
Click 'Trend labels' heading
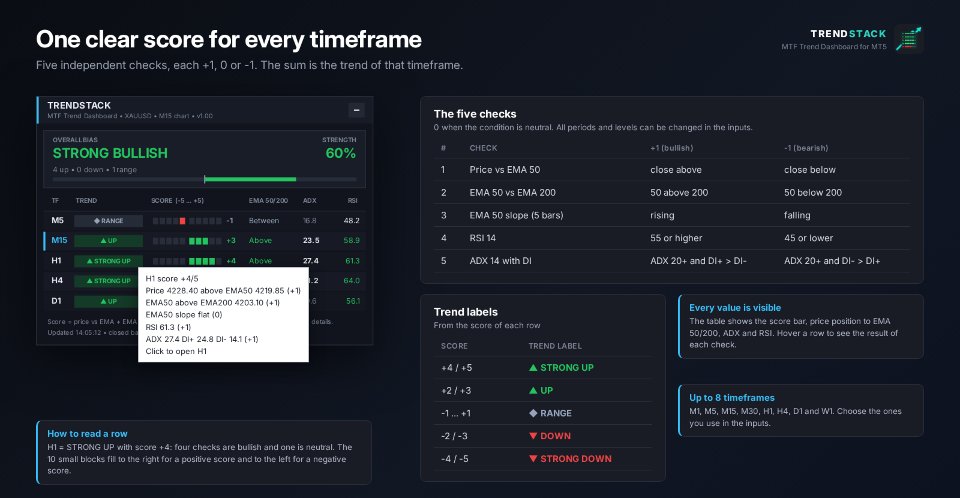pyautogui.click(x=465, y=312)
